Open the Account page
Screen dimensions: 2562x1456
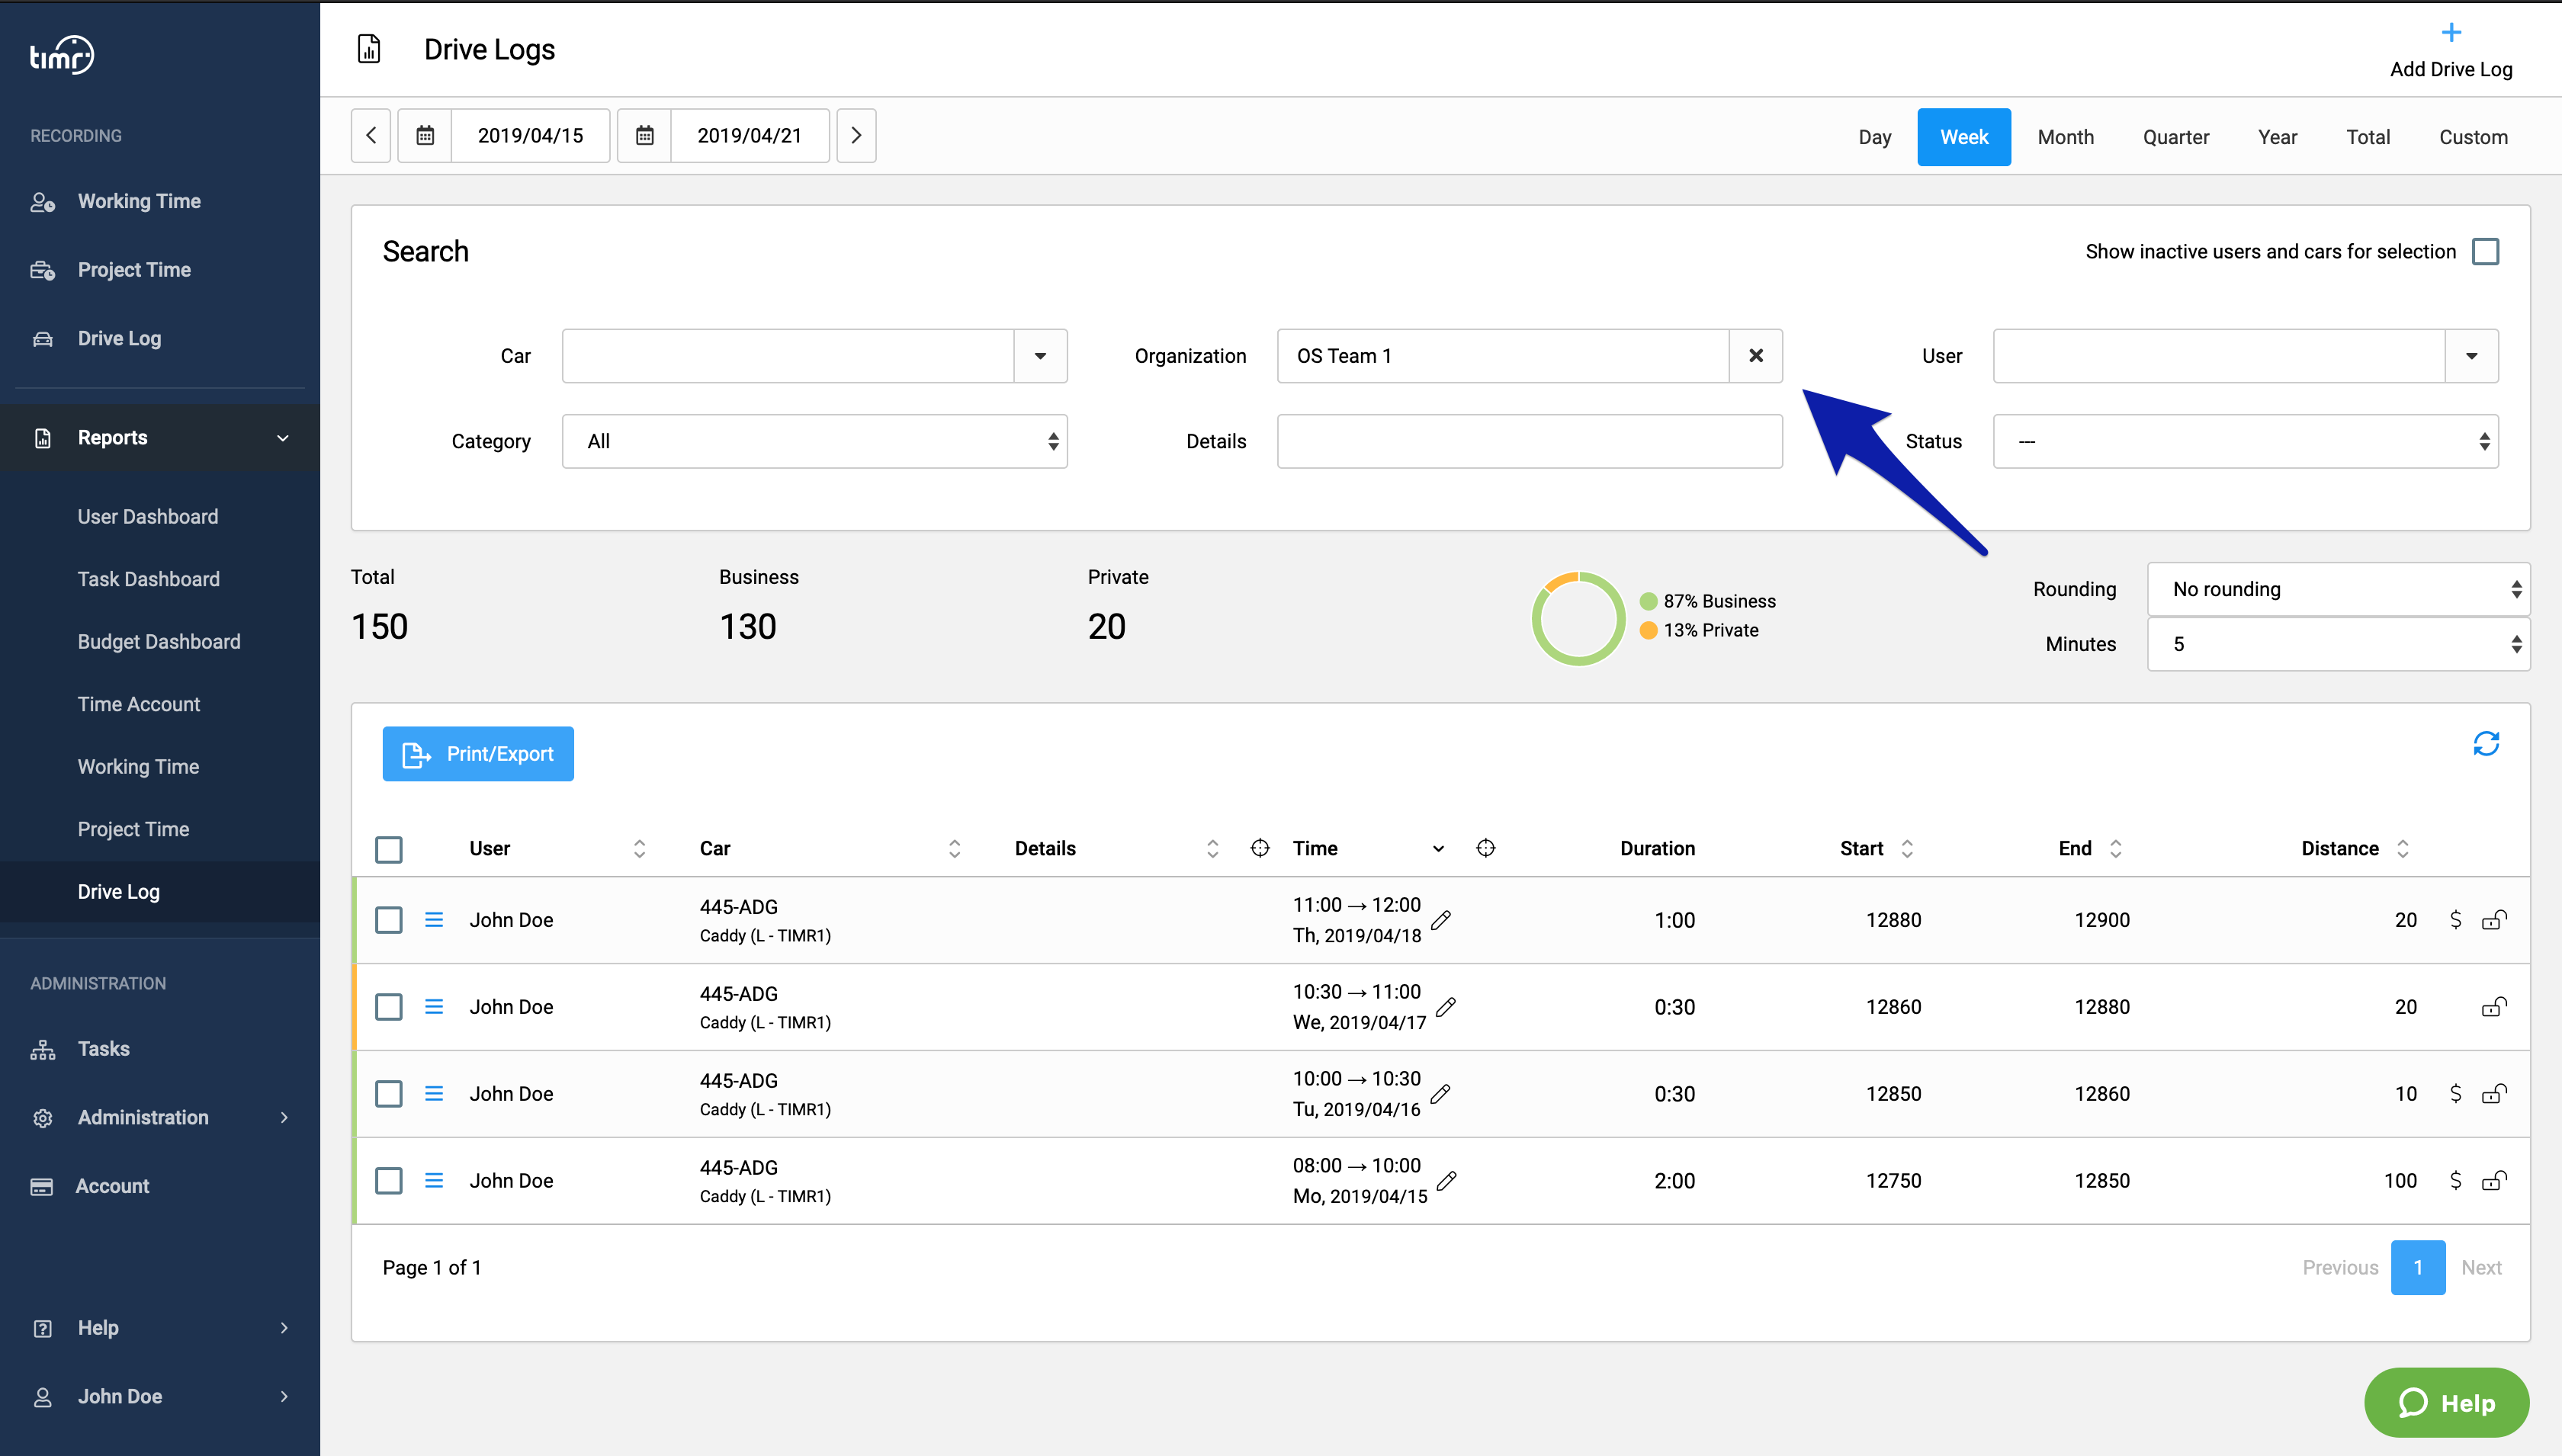(112, 1186)
